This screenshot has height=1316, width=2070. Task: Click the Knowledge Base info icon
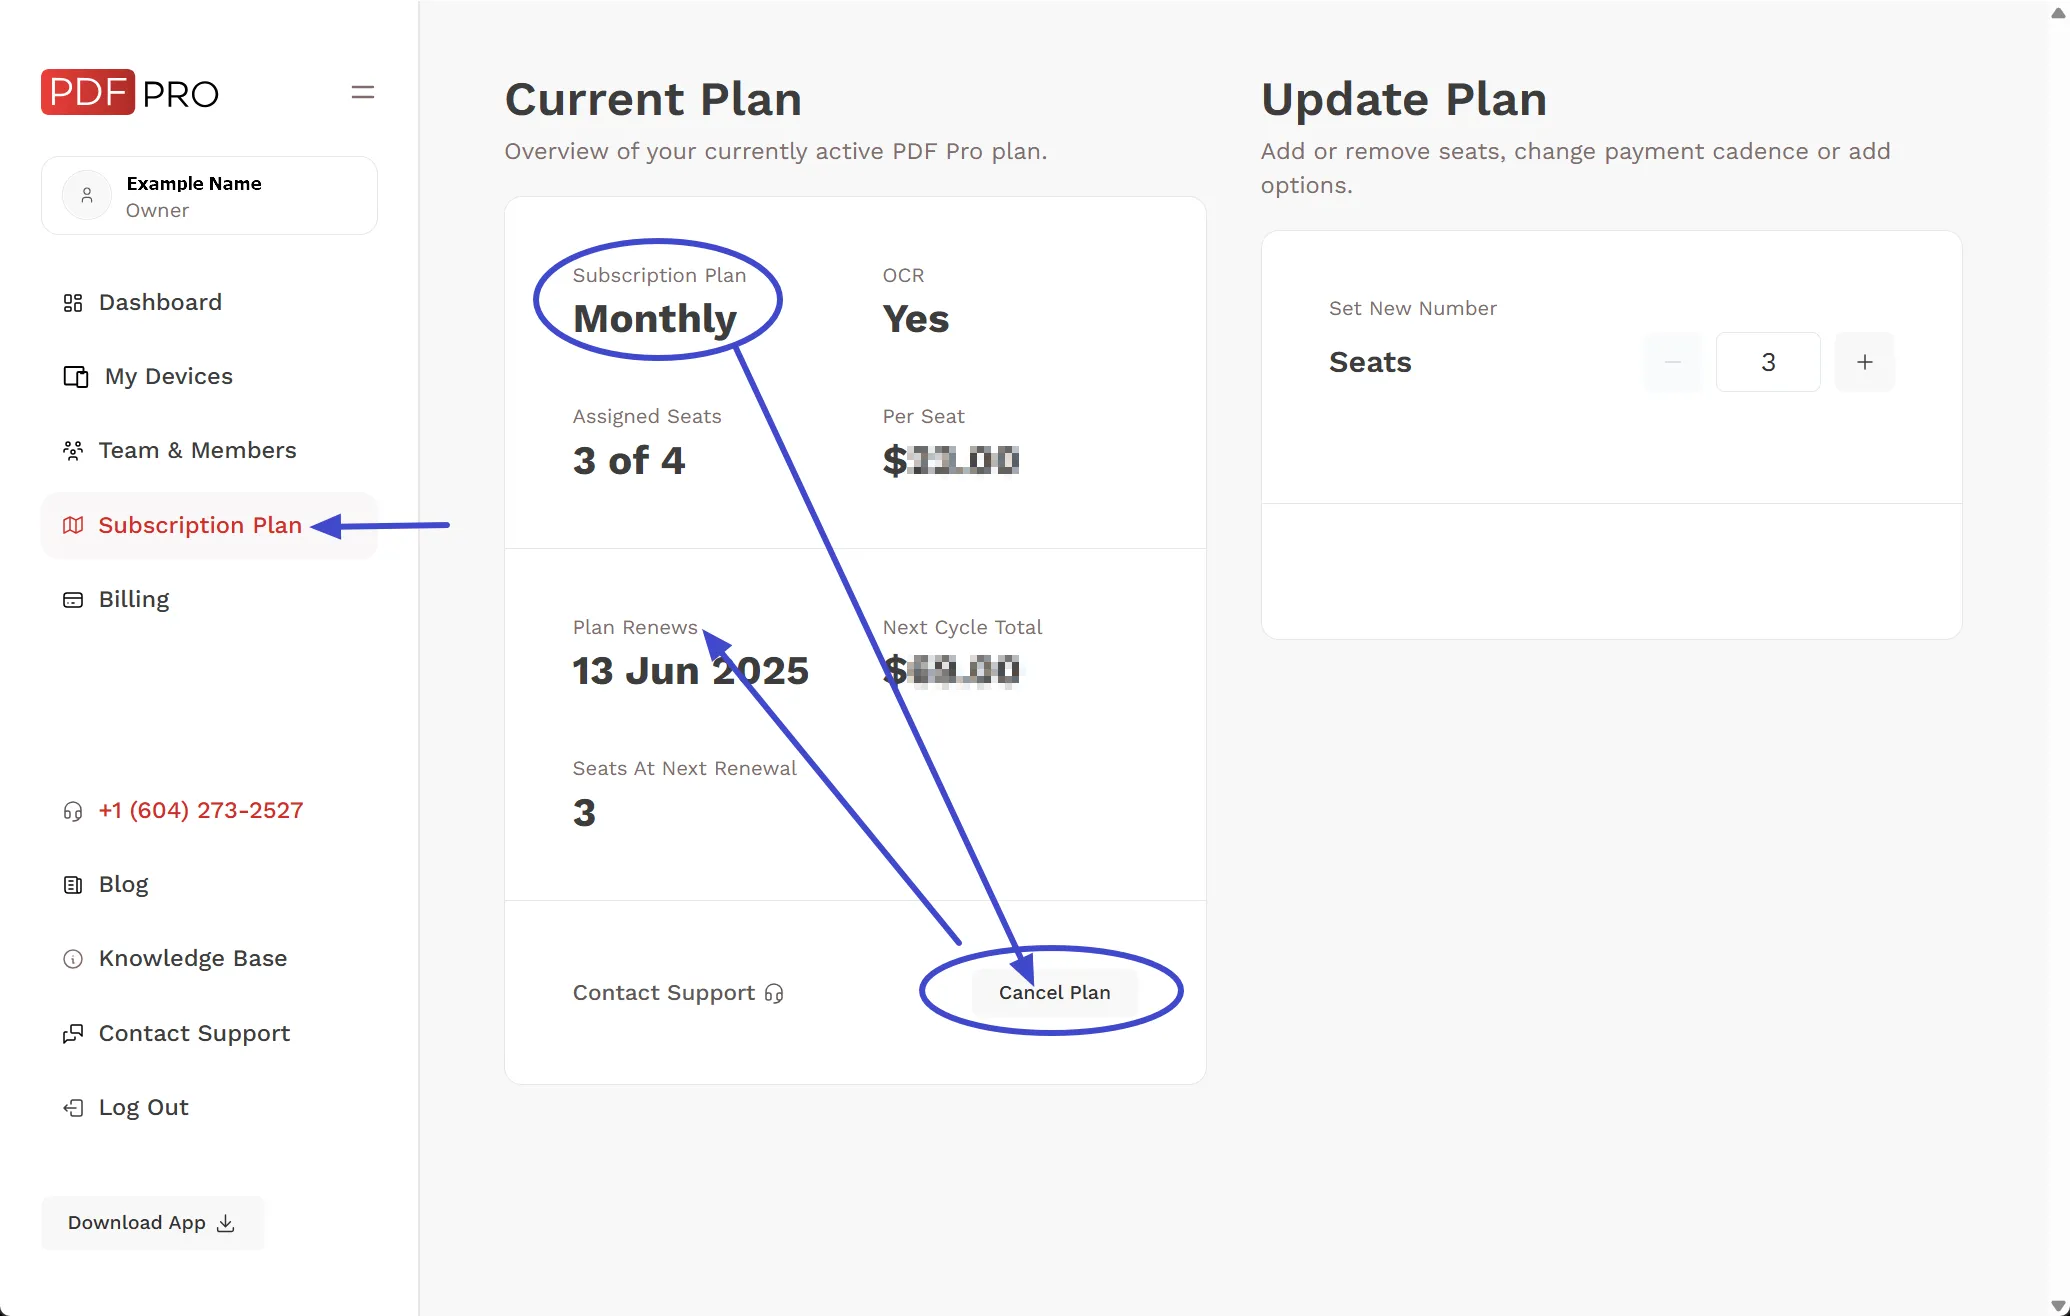tap(73, 959)
